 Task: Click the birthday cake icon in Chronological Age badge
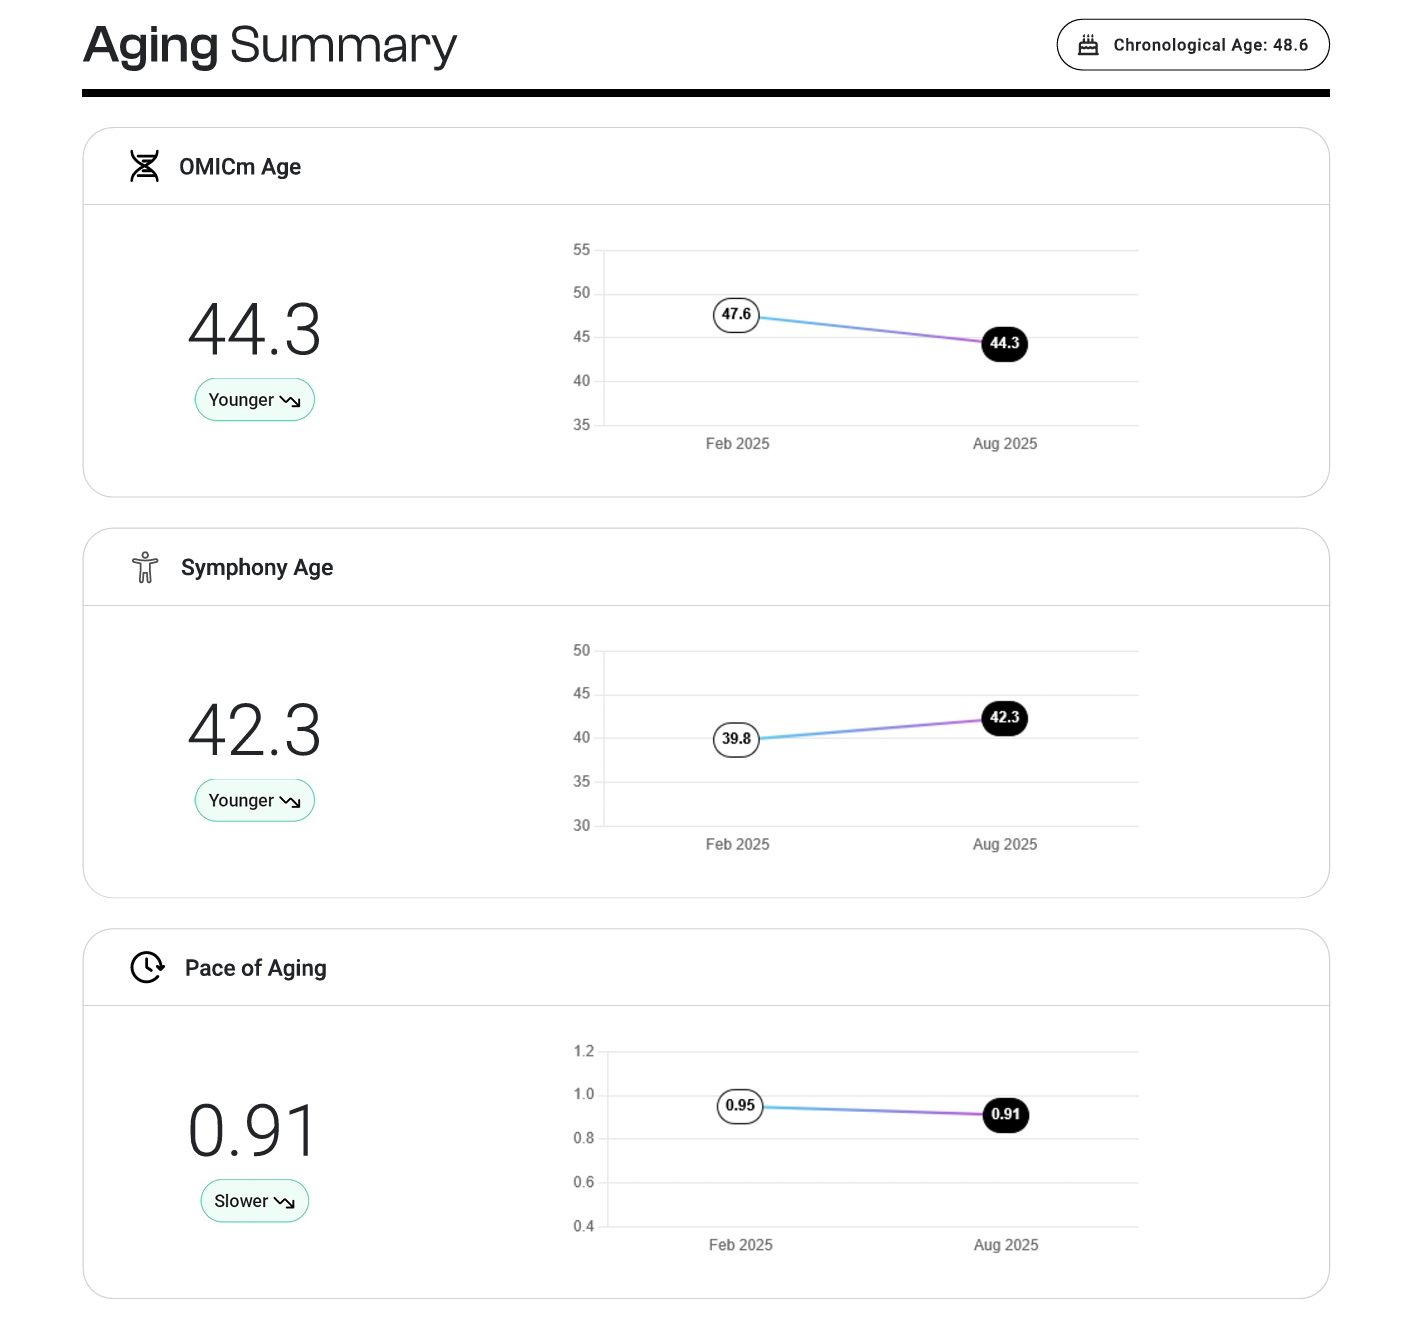coord(1088,45)
